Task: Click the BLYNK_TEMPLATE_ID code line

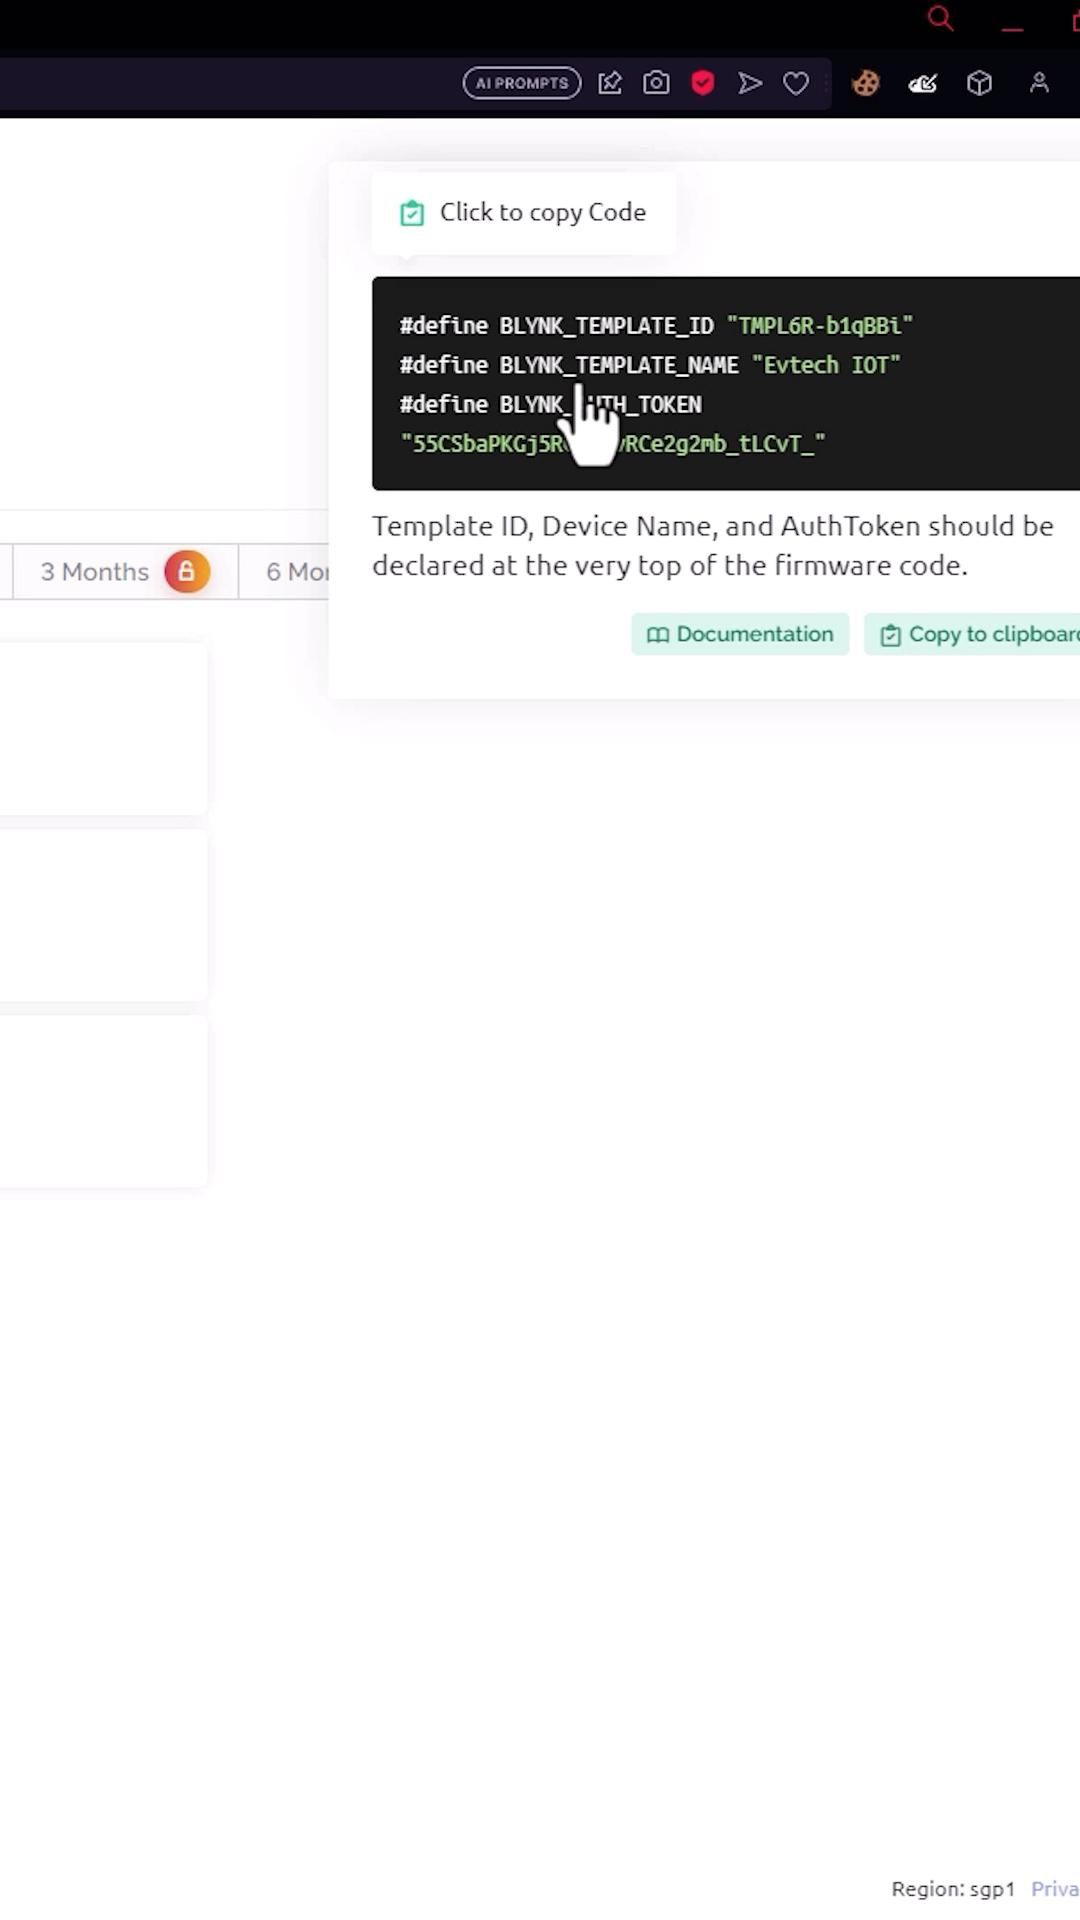Action: (656, 326)
